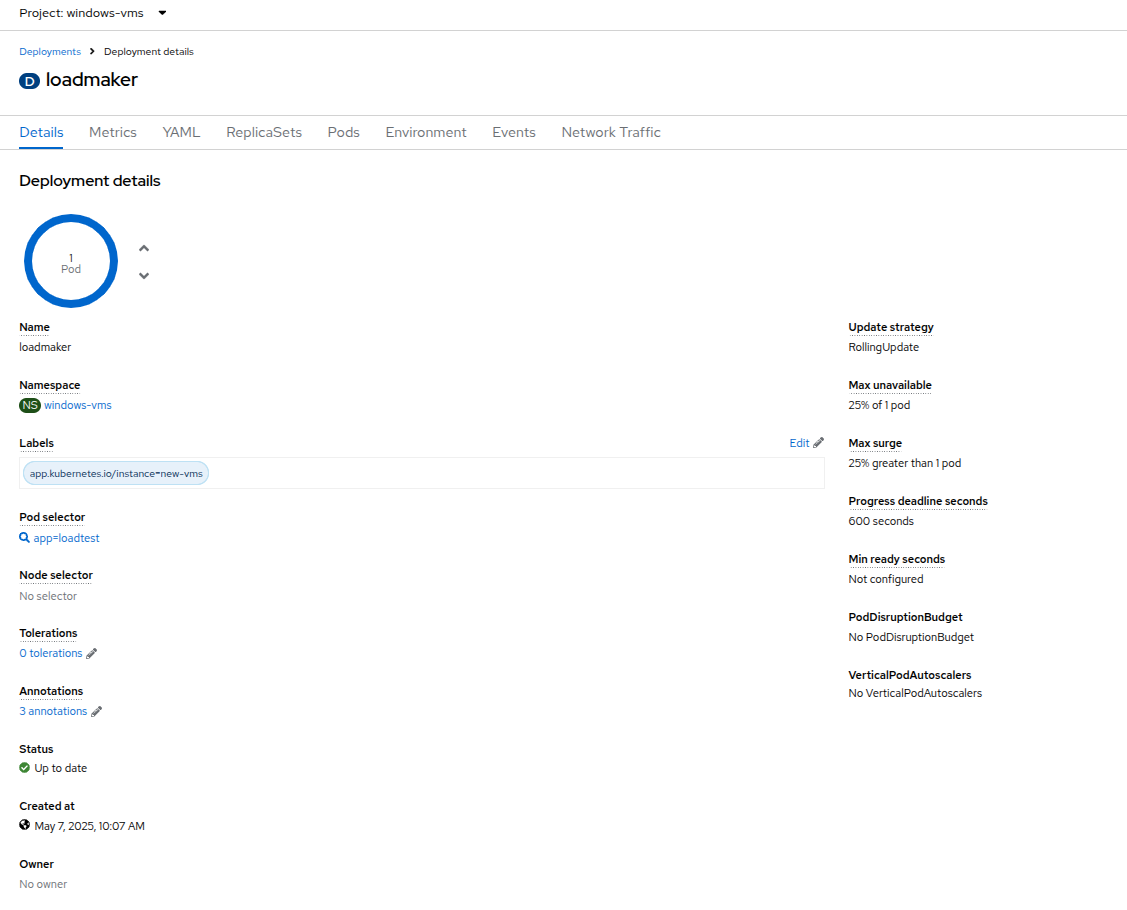Click the pod count donut chart
The image size is (1127, 910).
click(x=71, y=262)
